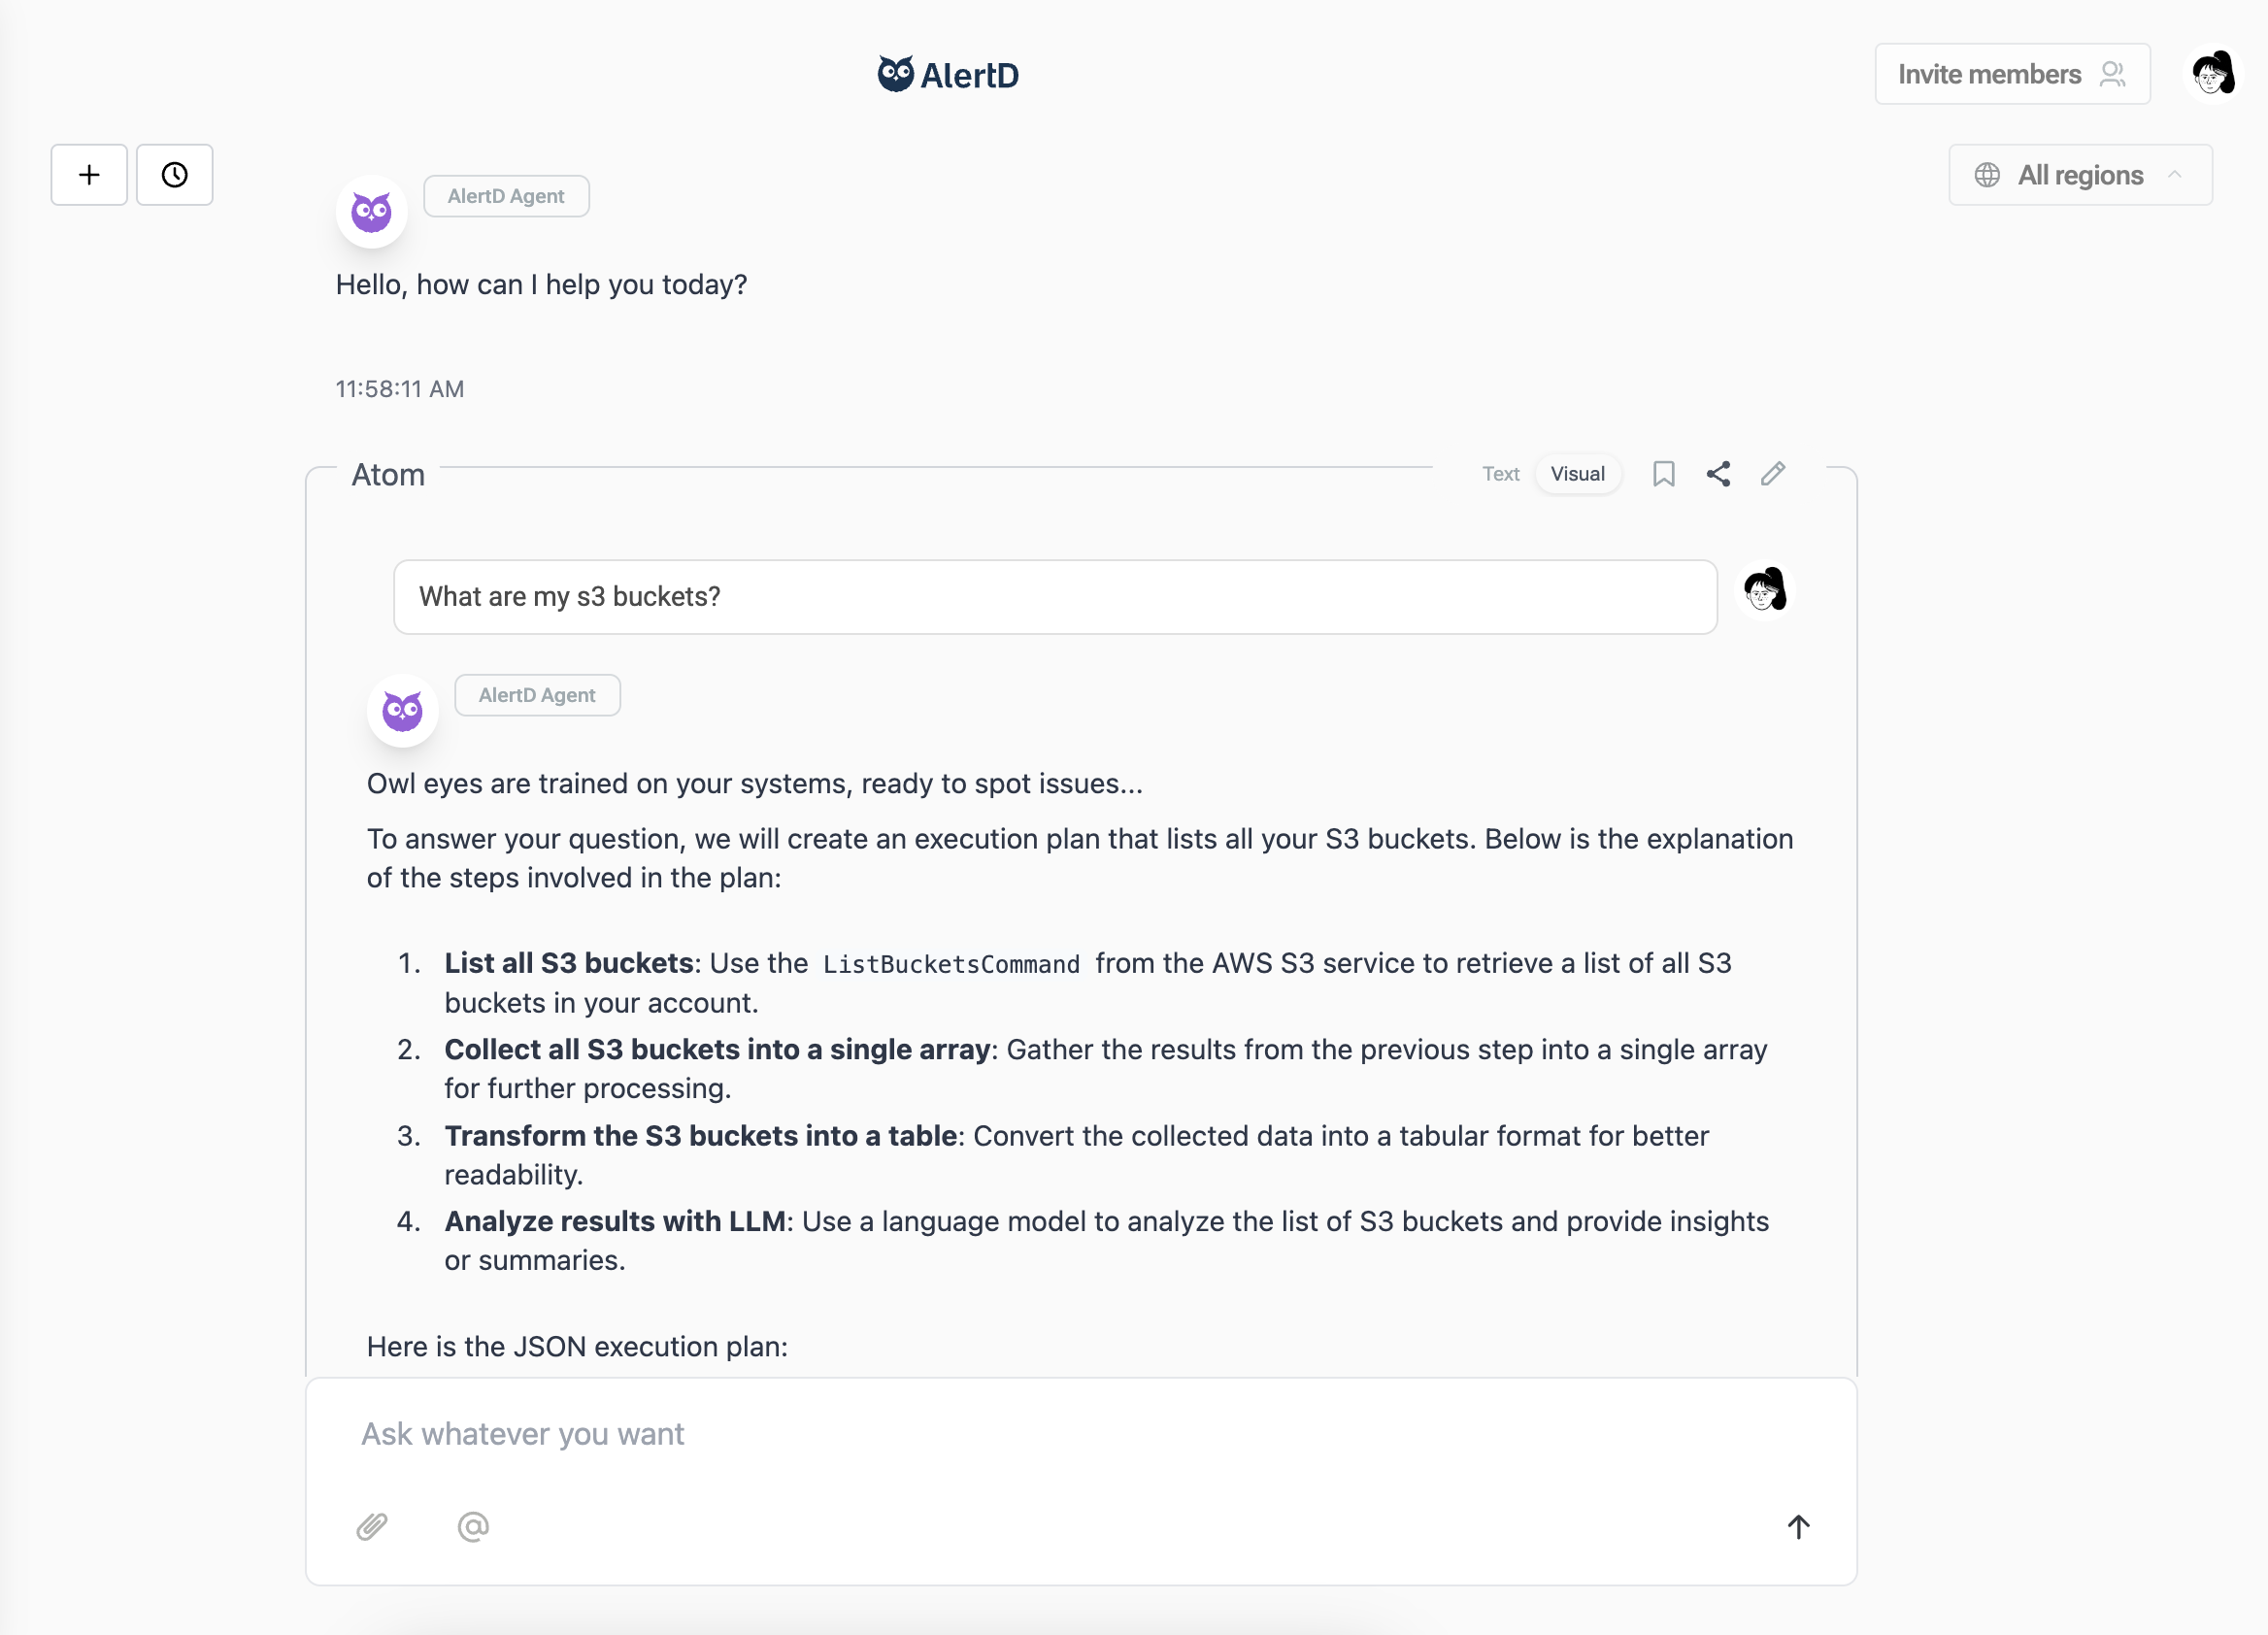Screen dimensions: 2268x1635
Task: Expand the All regions dropdown
Action: [2080, 174]
